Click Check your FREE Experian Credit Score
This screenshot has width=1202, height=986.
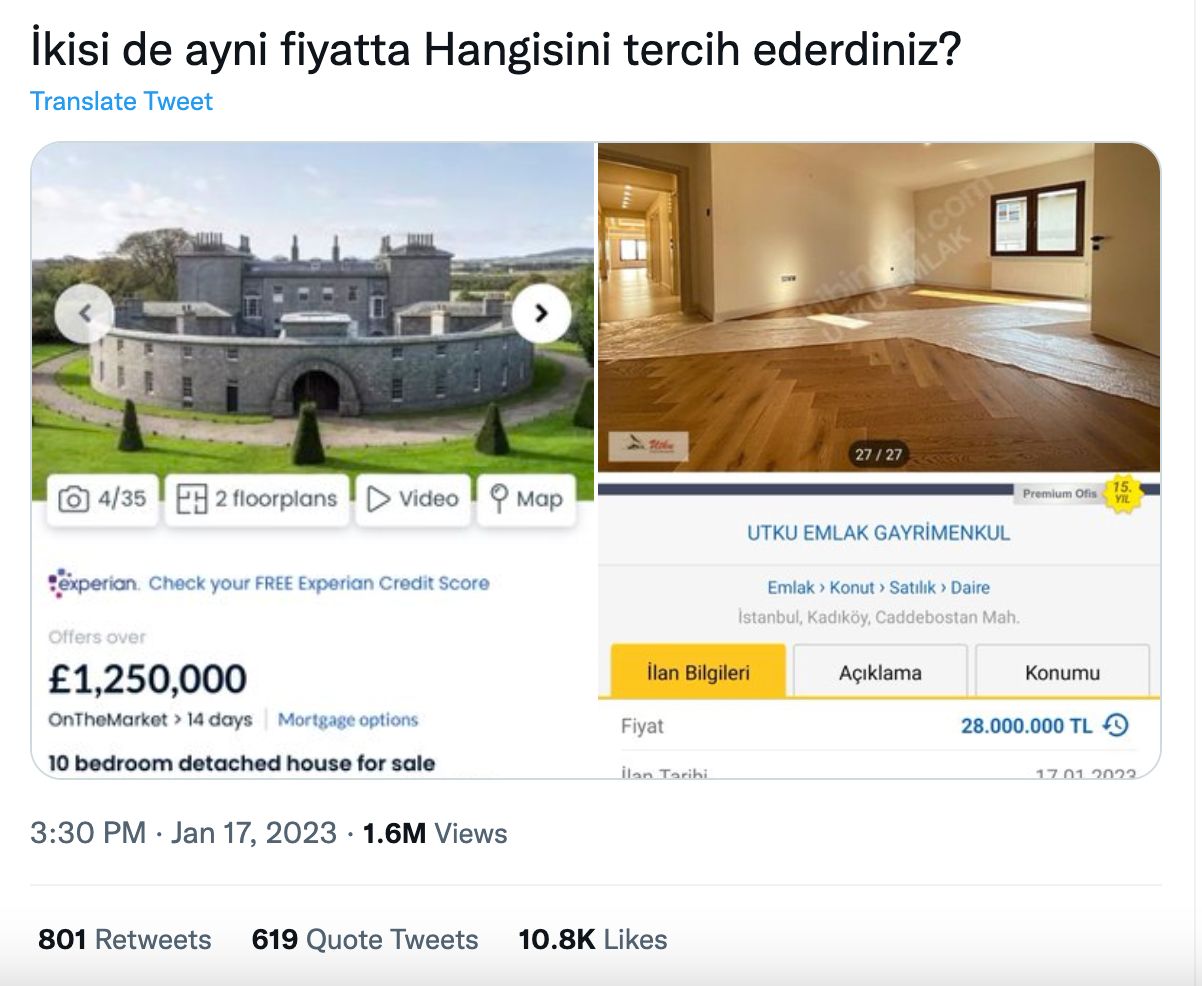tap(319, 583)
